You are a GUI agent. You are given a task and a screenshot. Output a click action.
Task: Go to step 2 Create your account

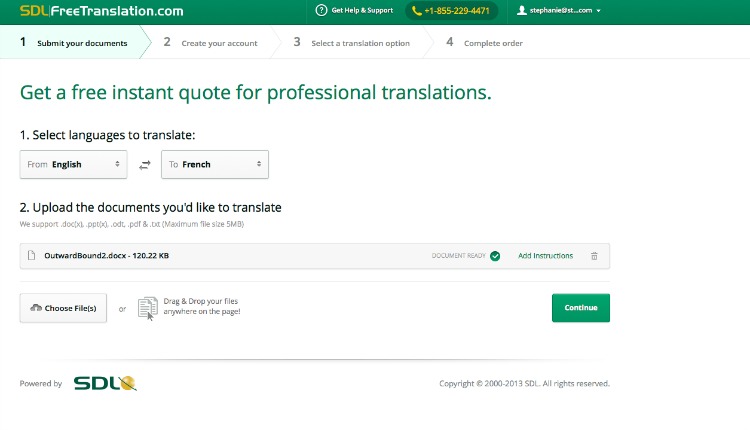tap(210, 43)
